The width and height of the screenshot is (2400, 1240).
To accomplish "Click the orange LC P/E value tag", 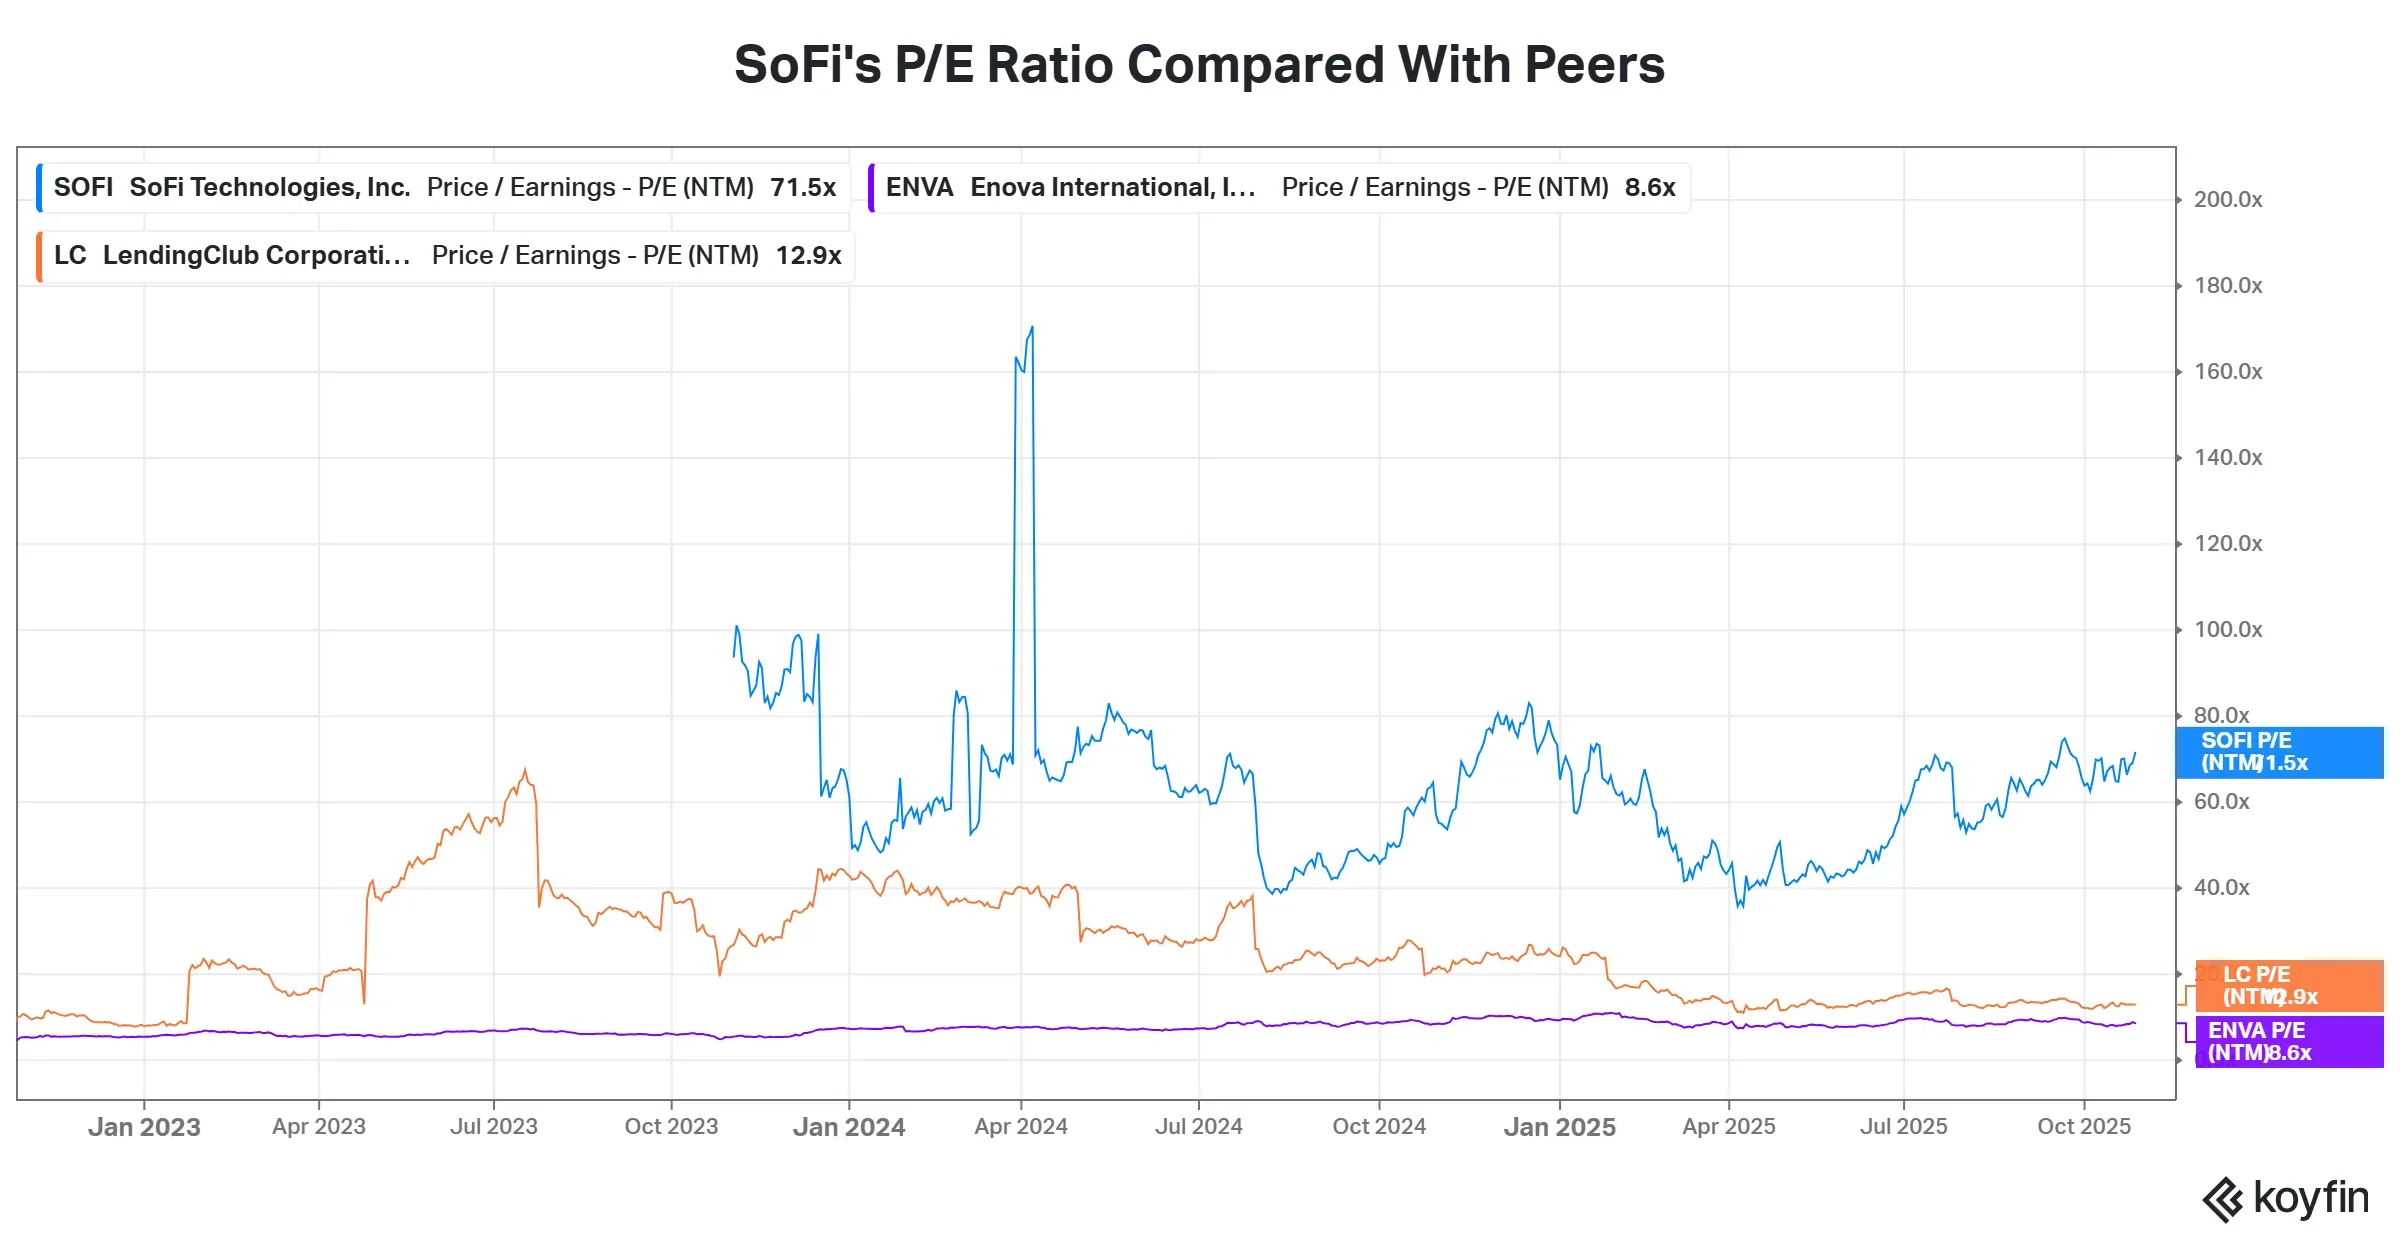I will click(2289, 986).
